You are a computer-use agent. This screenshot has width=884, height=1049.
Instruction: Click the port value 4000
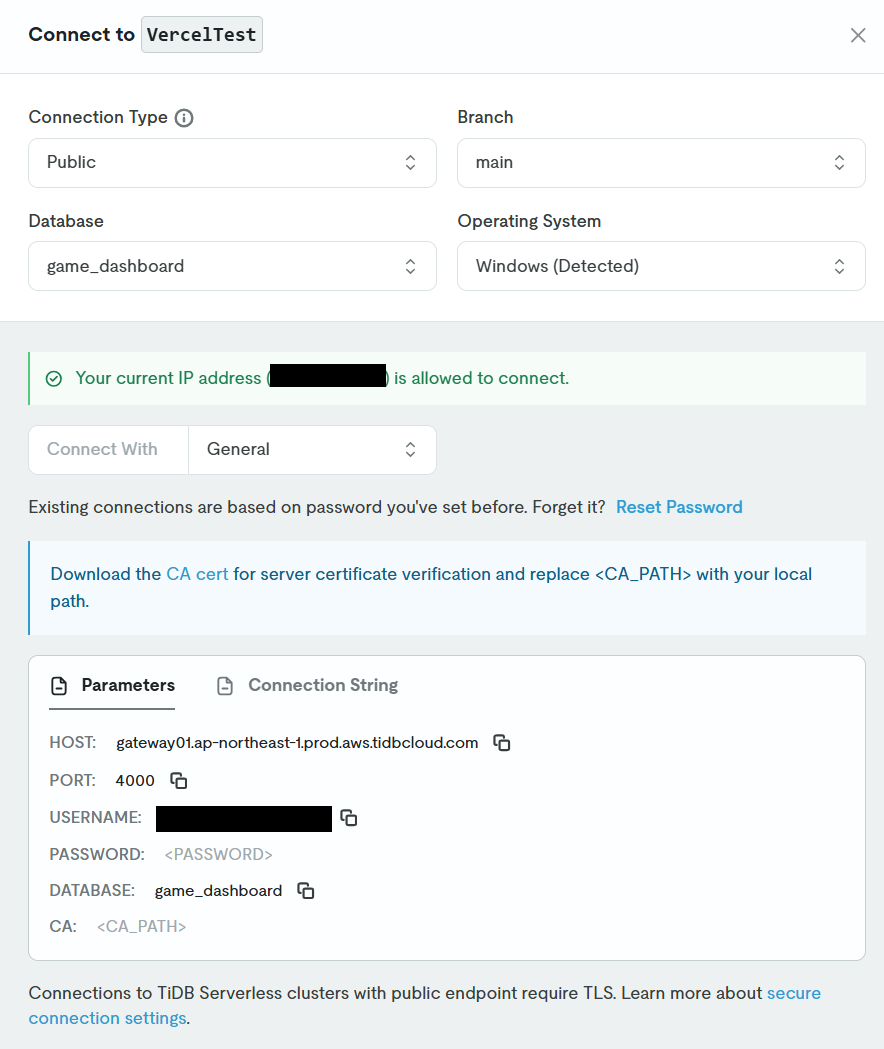(x=135, y=781)
